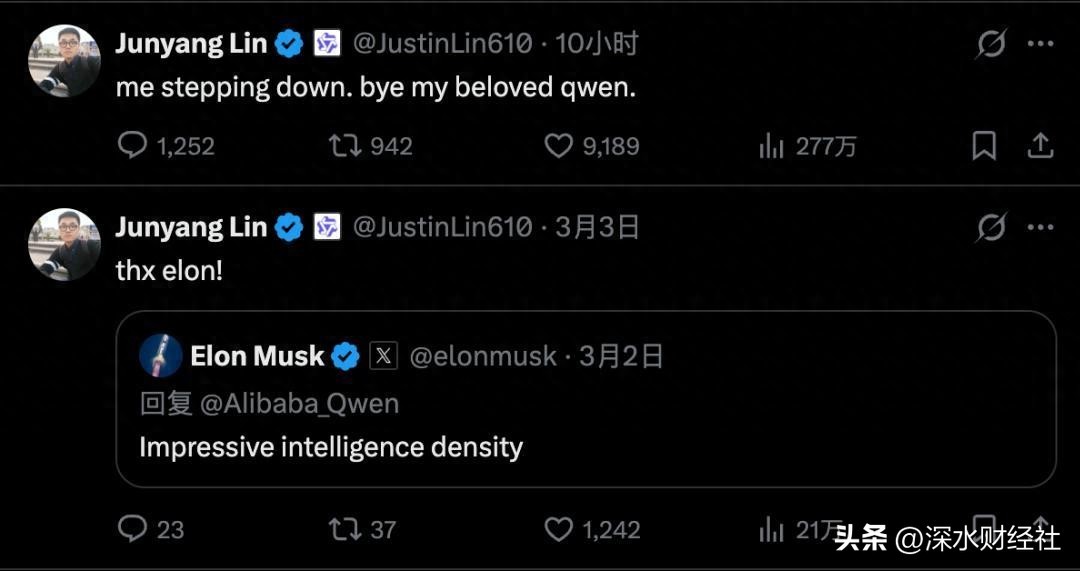Retweet the "me stepping down" tweet
This screenshot has width=1080, height=571.
[x=345, y=146]
